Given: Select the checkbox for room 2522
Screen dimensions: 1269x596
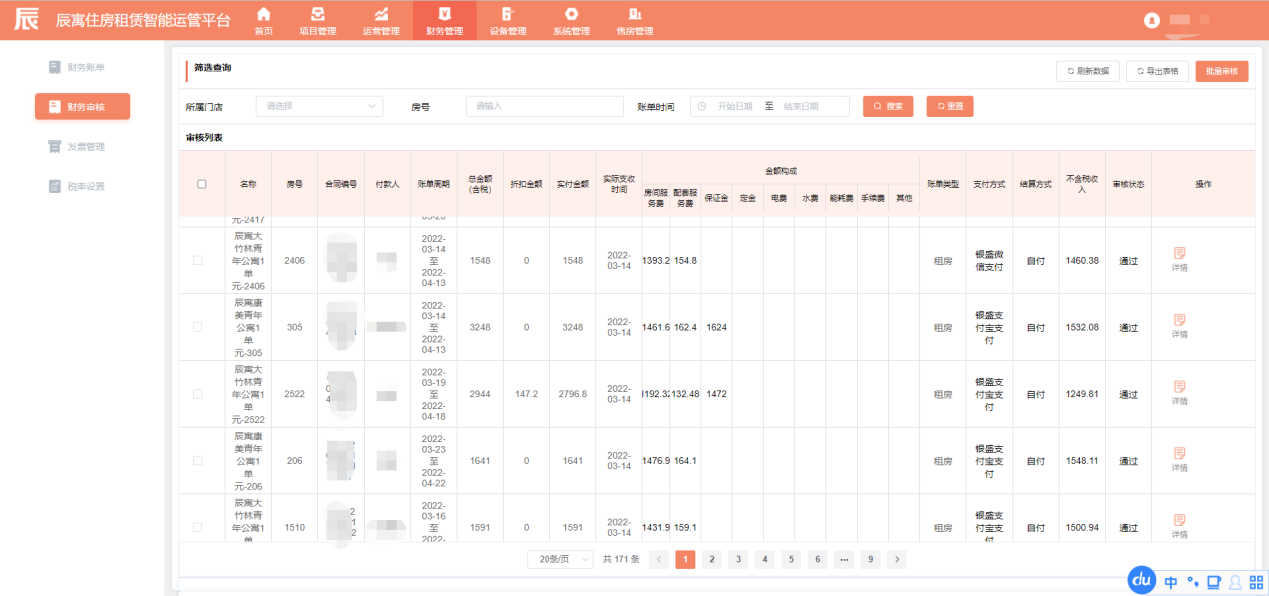Looking at the screenshot, I should (198, 394).
